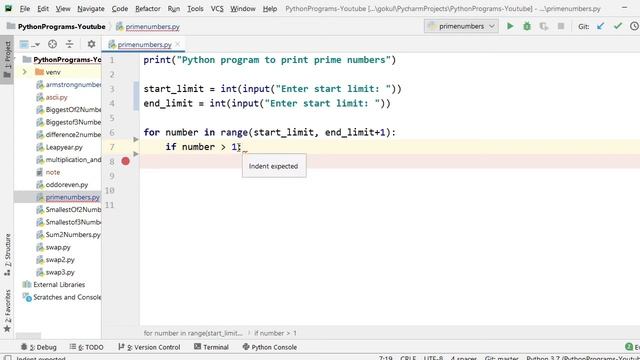Image resolution: width=640 pixels, height=360 pixels.
Task: Show Git history clock icon
Action: (634, 26)
